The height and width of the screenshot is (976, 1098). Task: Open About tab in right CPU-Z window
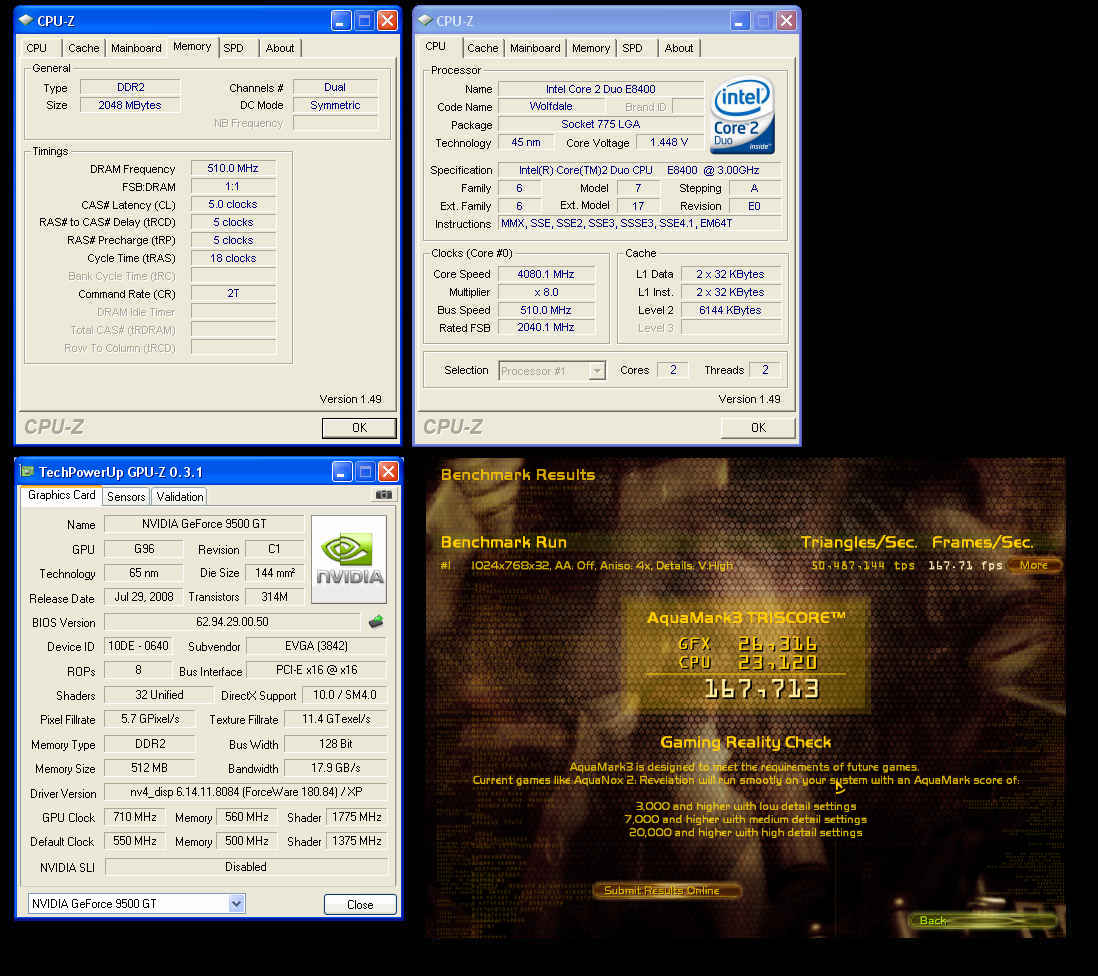point(679,48)
